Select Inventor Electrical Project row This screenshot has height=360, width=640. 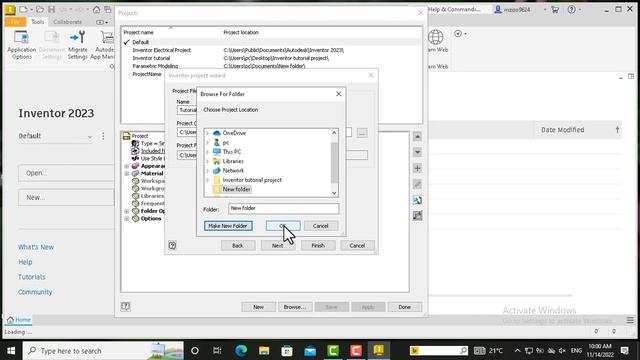(272, 50)
